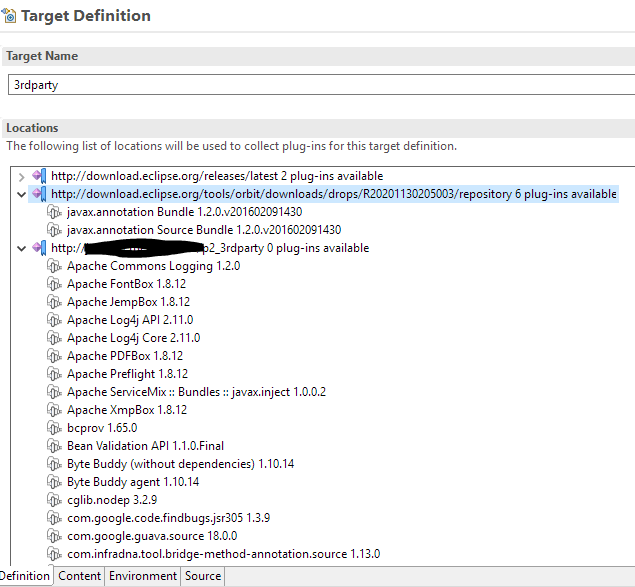Select Apache Log4j API 2.11.0 entry

[130, 320]
